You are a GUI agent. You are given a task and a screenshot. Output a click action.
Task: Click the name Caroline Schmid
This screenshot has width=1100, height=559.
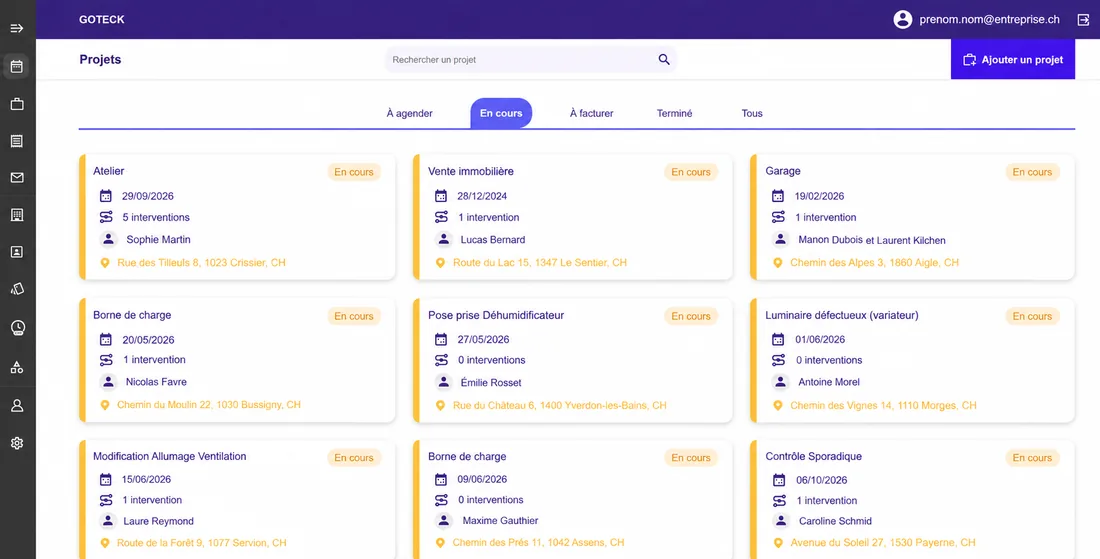(x=835, y=521)
